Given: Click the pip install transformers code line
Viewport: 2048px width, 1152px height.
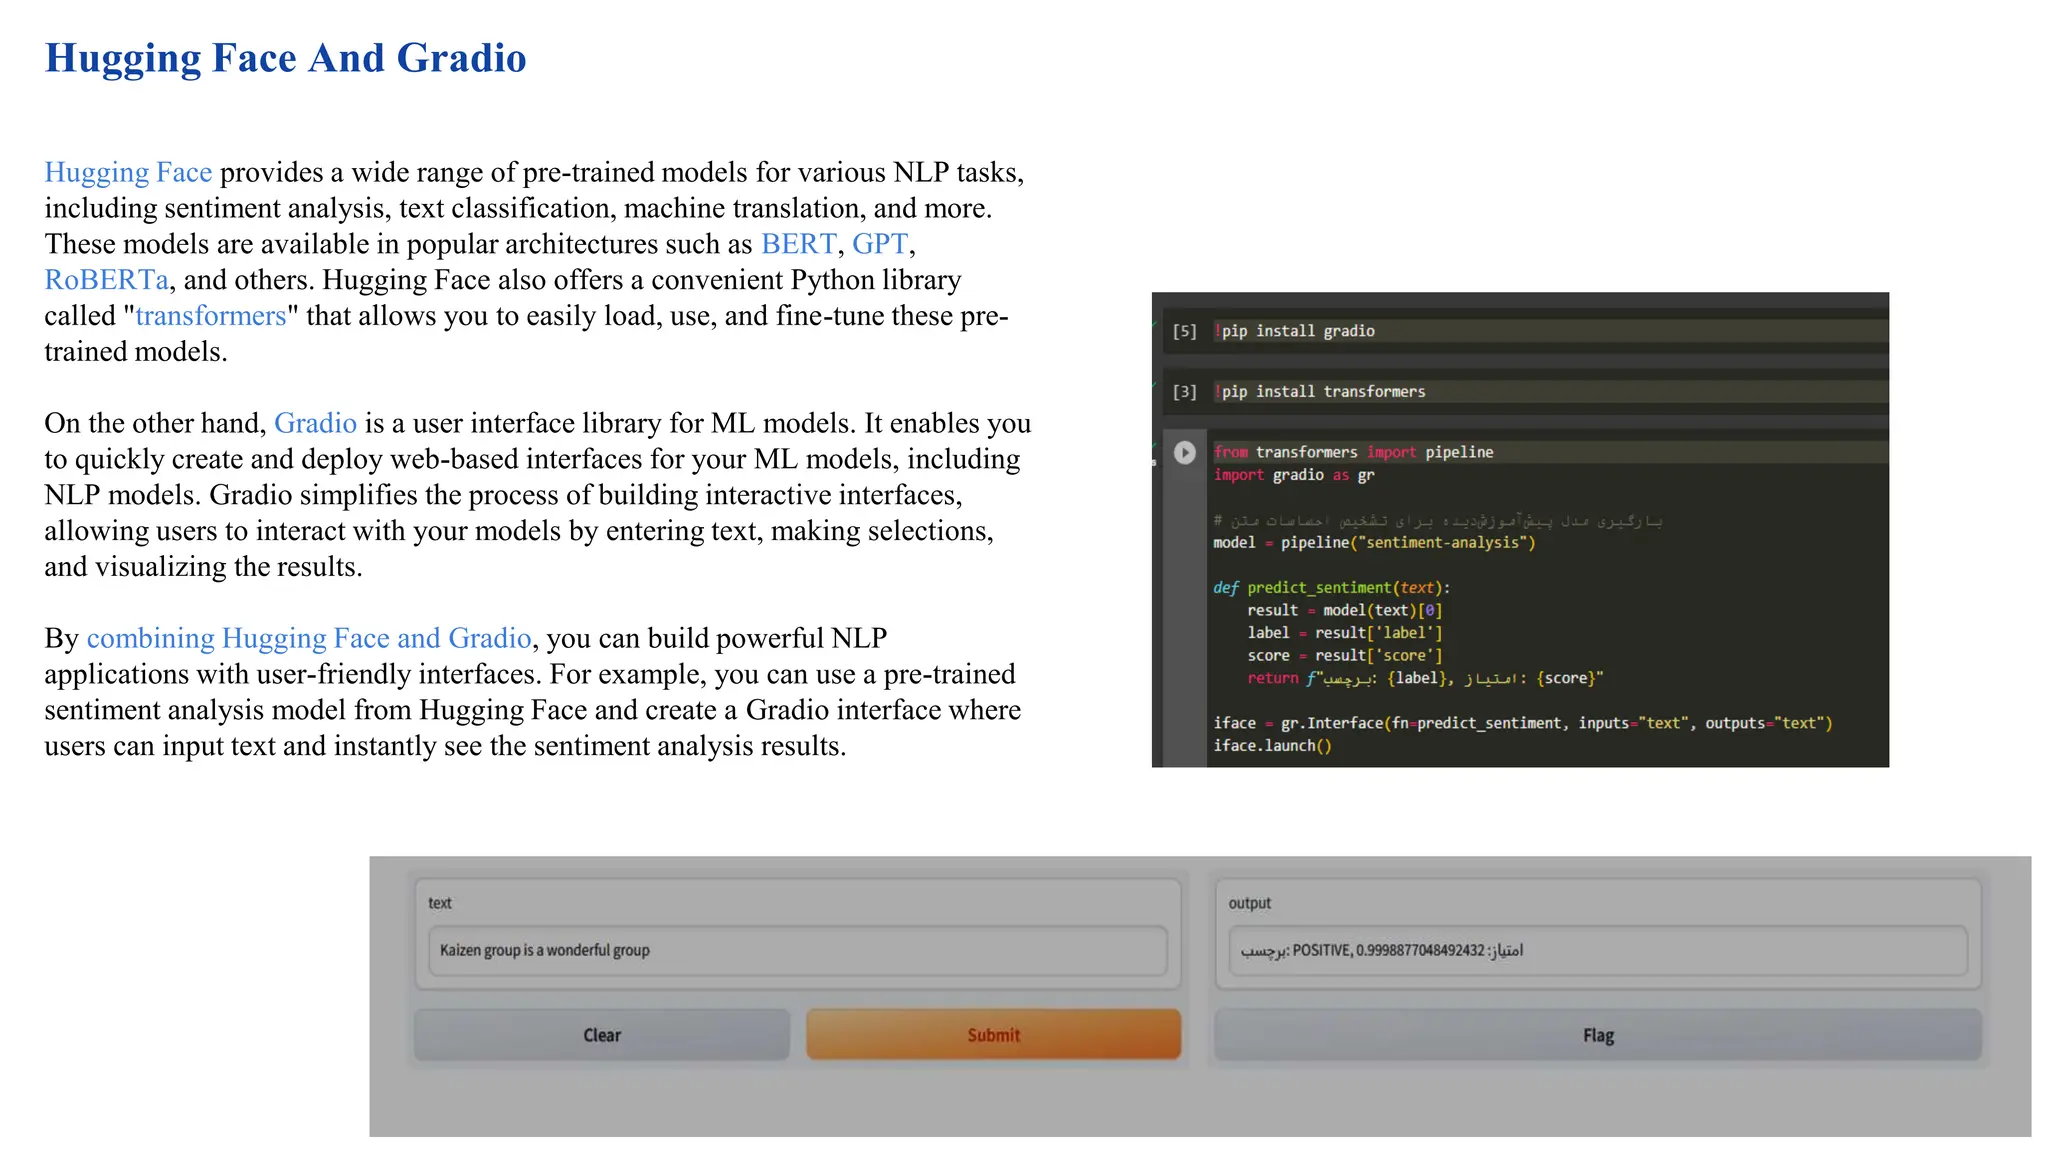Looking at the screenshot, I should (x=1320, y=392).
